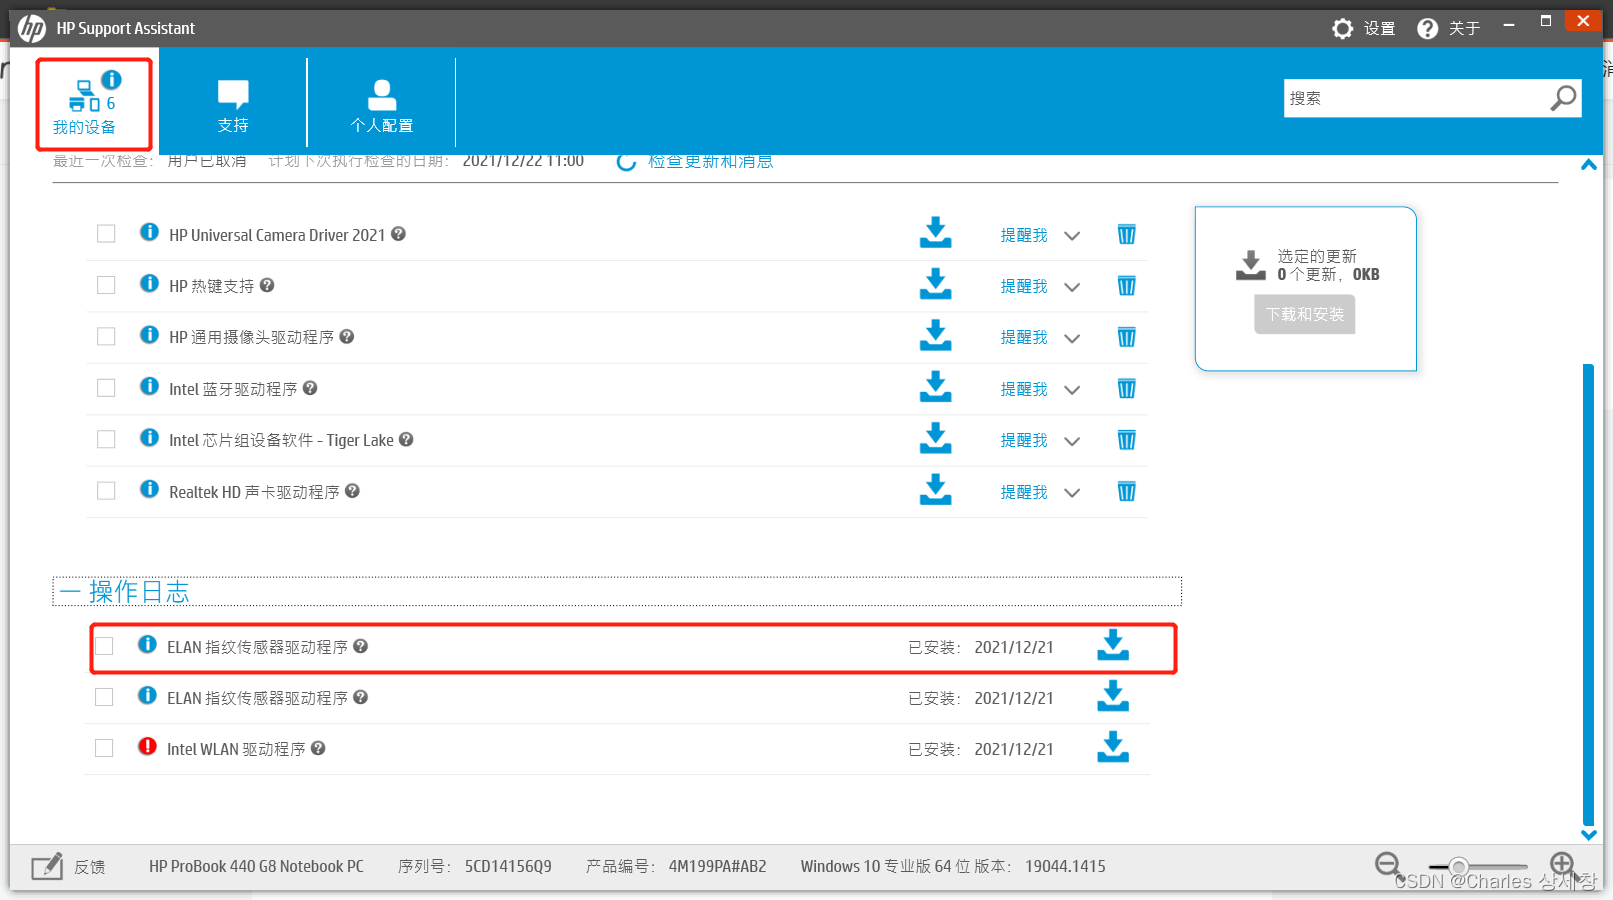Click 提醒我 link for Intel 蓝牙驱动程序
Image resolution: width=1613 pixels, height=900 pixels.
click(x=1024, y=389)
